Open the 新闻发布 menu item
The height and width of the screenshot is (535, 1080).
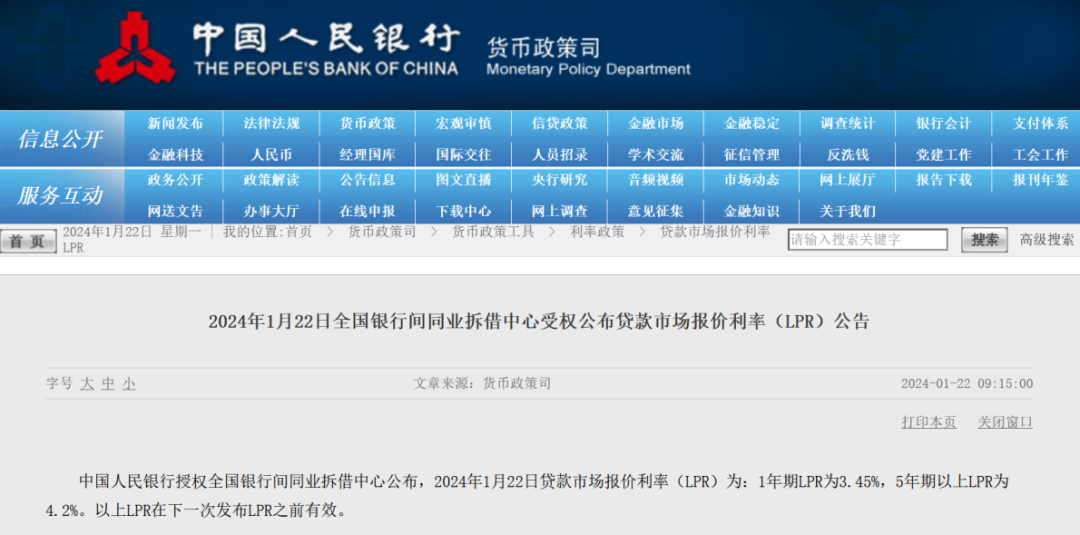(175, 124)
